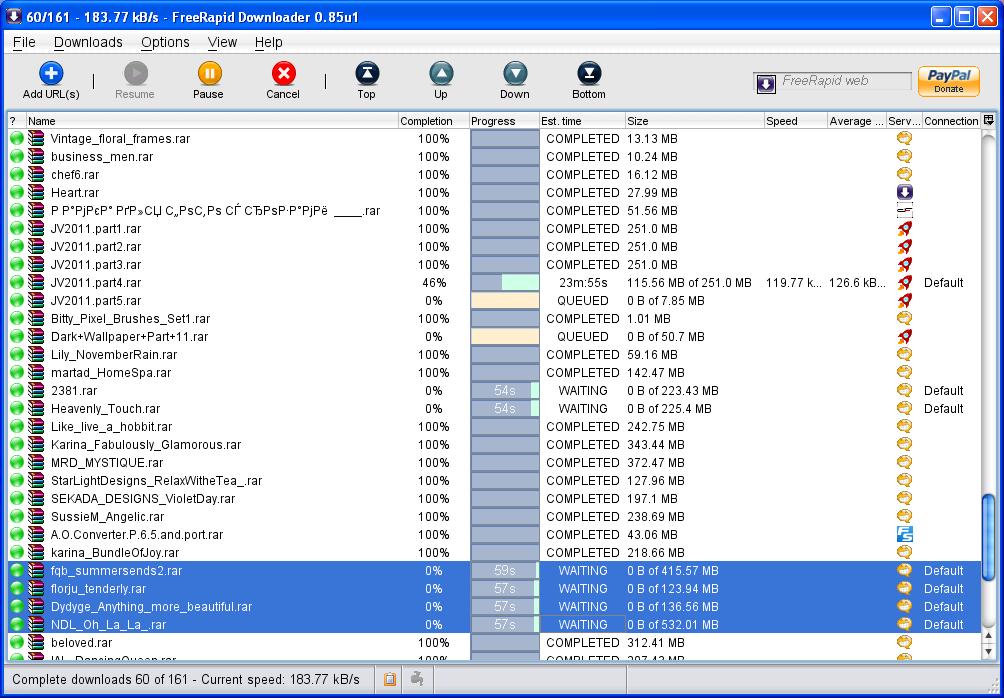This screenshot has width=1004, height=698.
Task: Click progress bar of JV2011.part4.rar
Action: [x=505, y=283]
